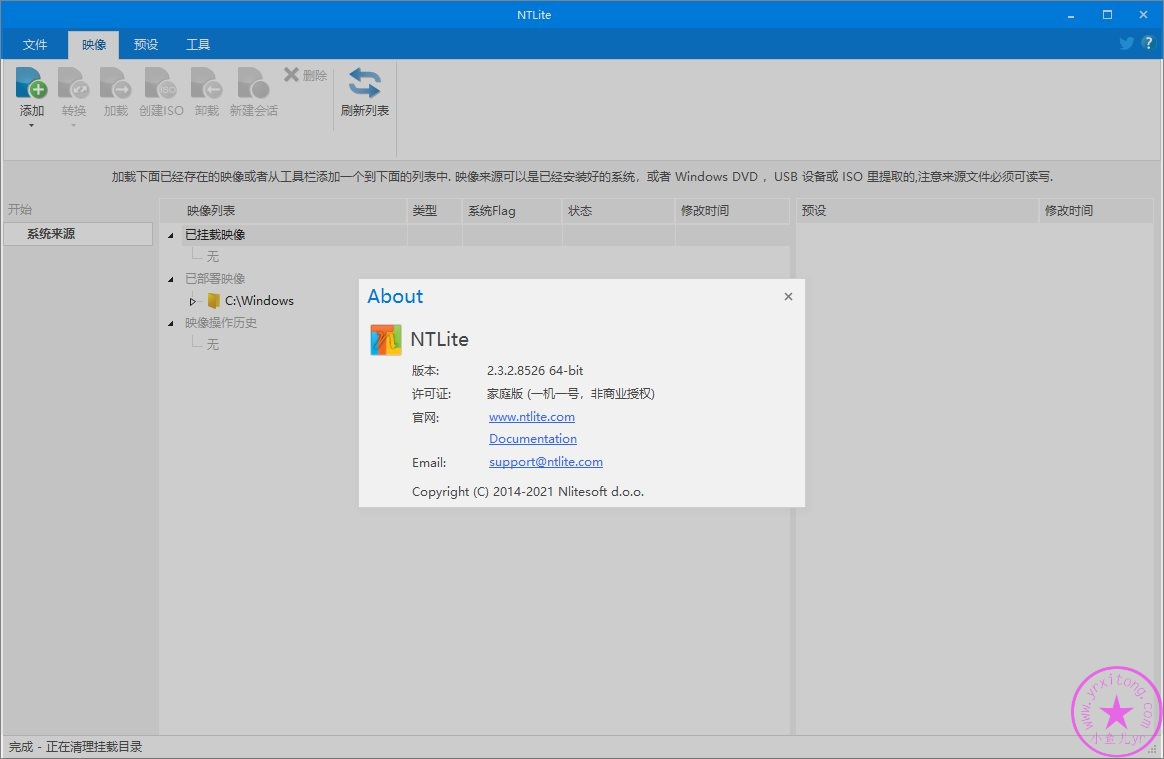This screenshot has width=1164, height=759.
Task: Select the 已部署映像 row
Action: tap(215, 278)
